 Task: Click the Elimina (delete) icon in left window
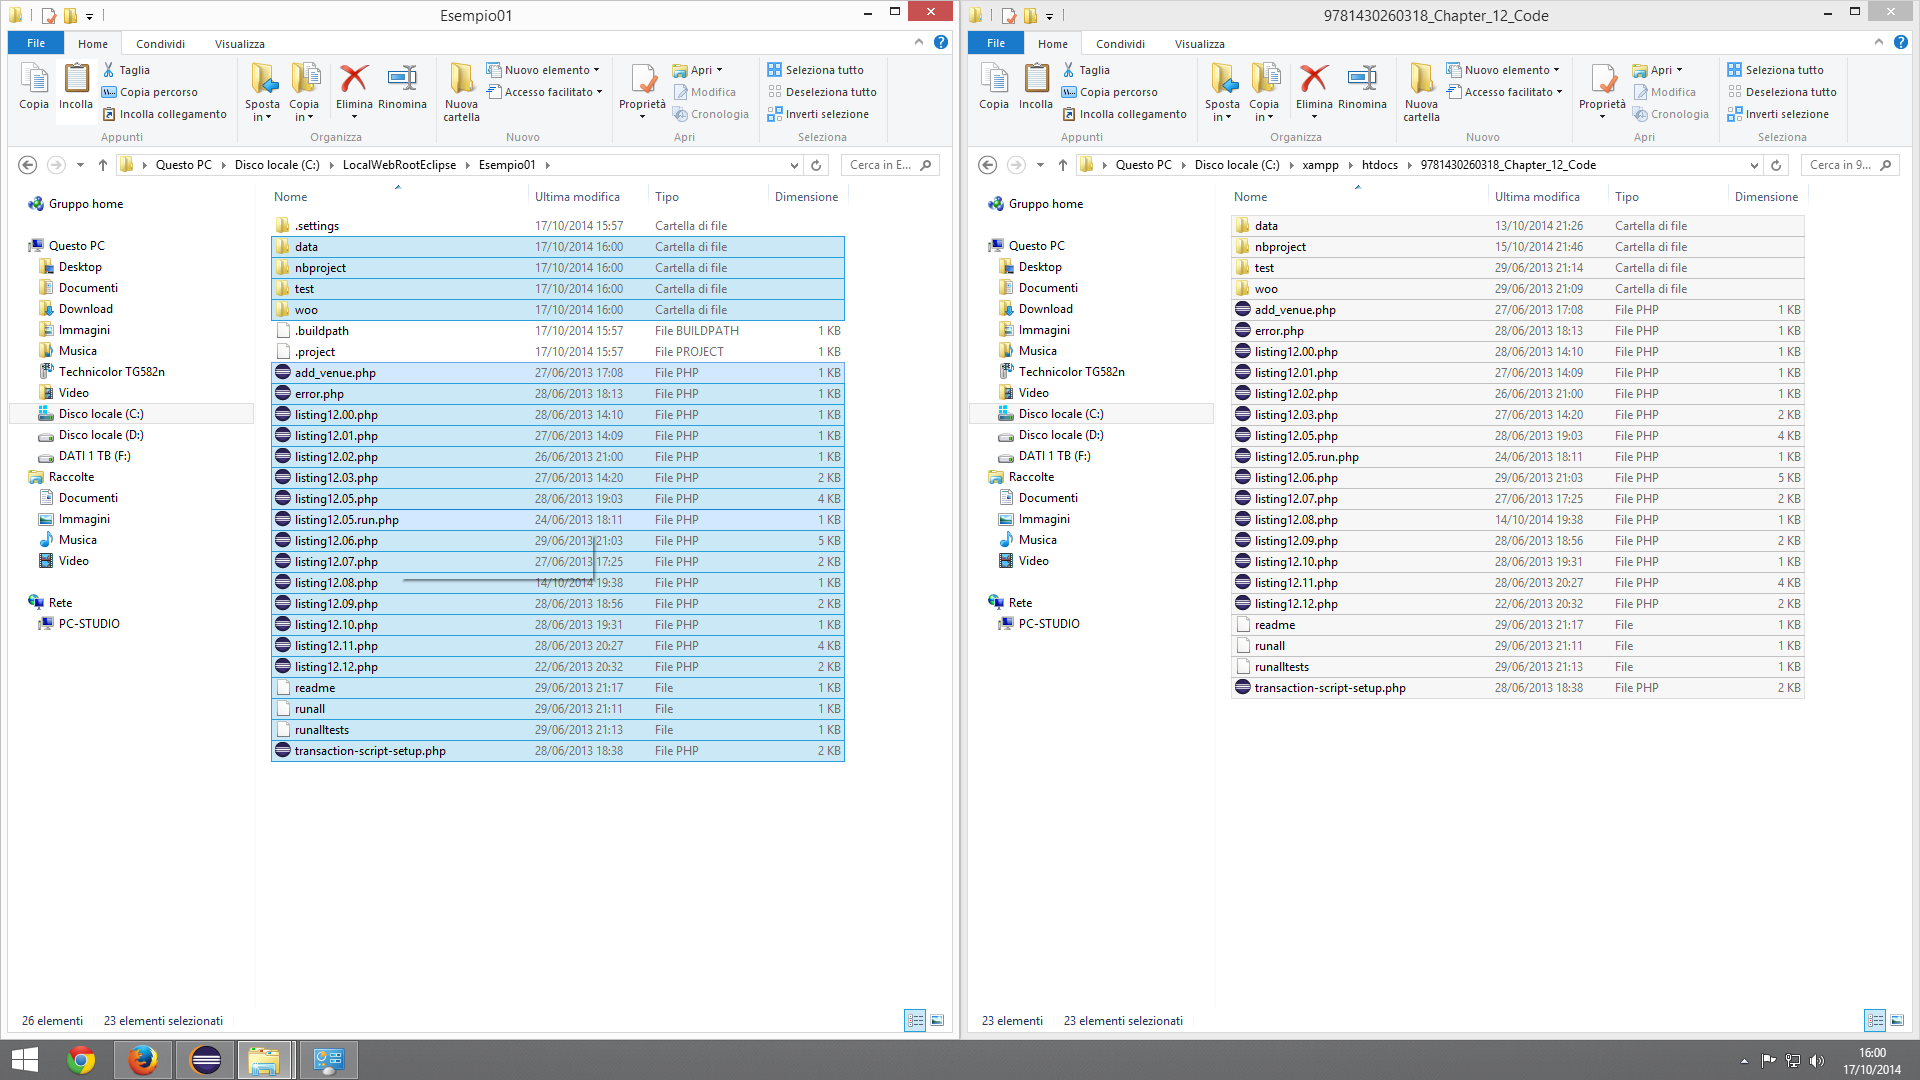point(353,80)
